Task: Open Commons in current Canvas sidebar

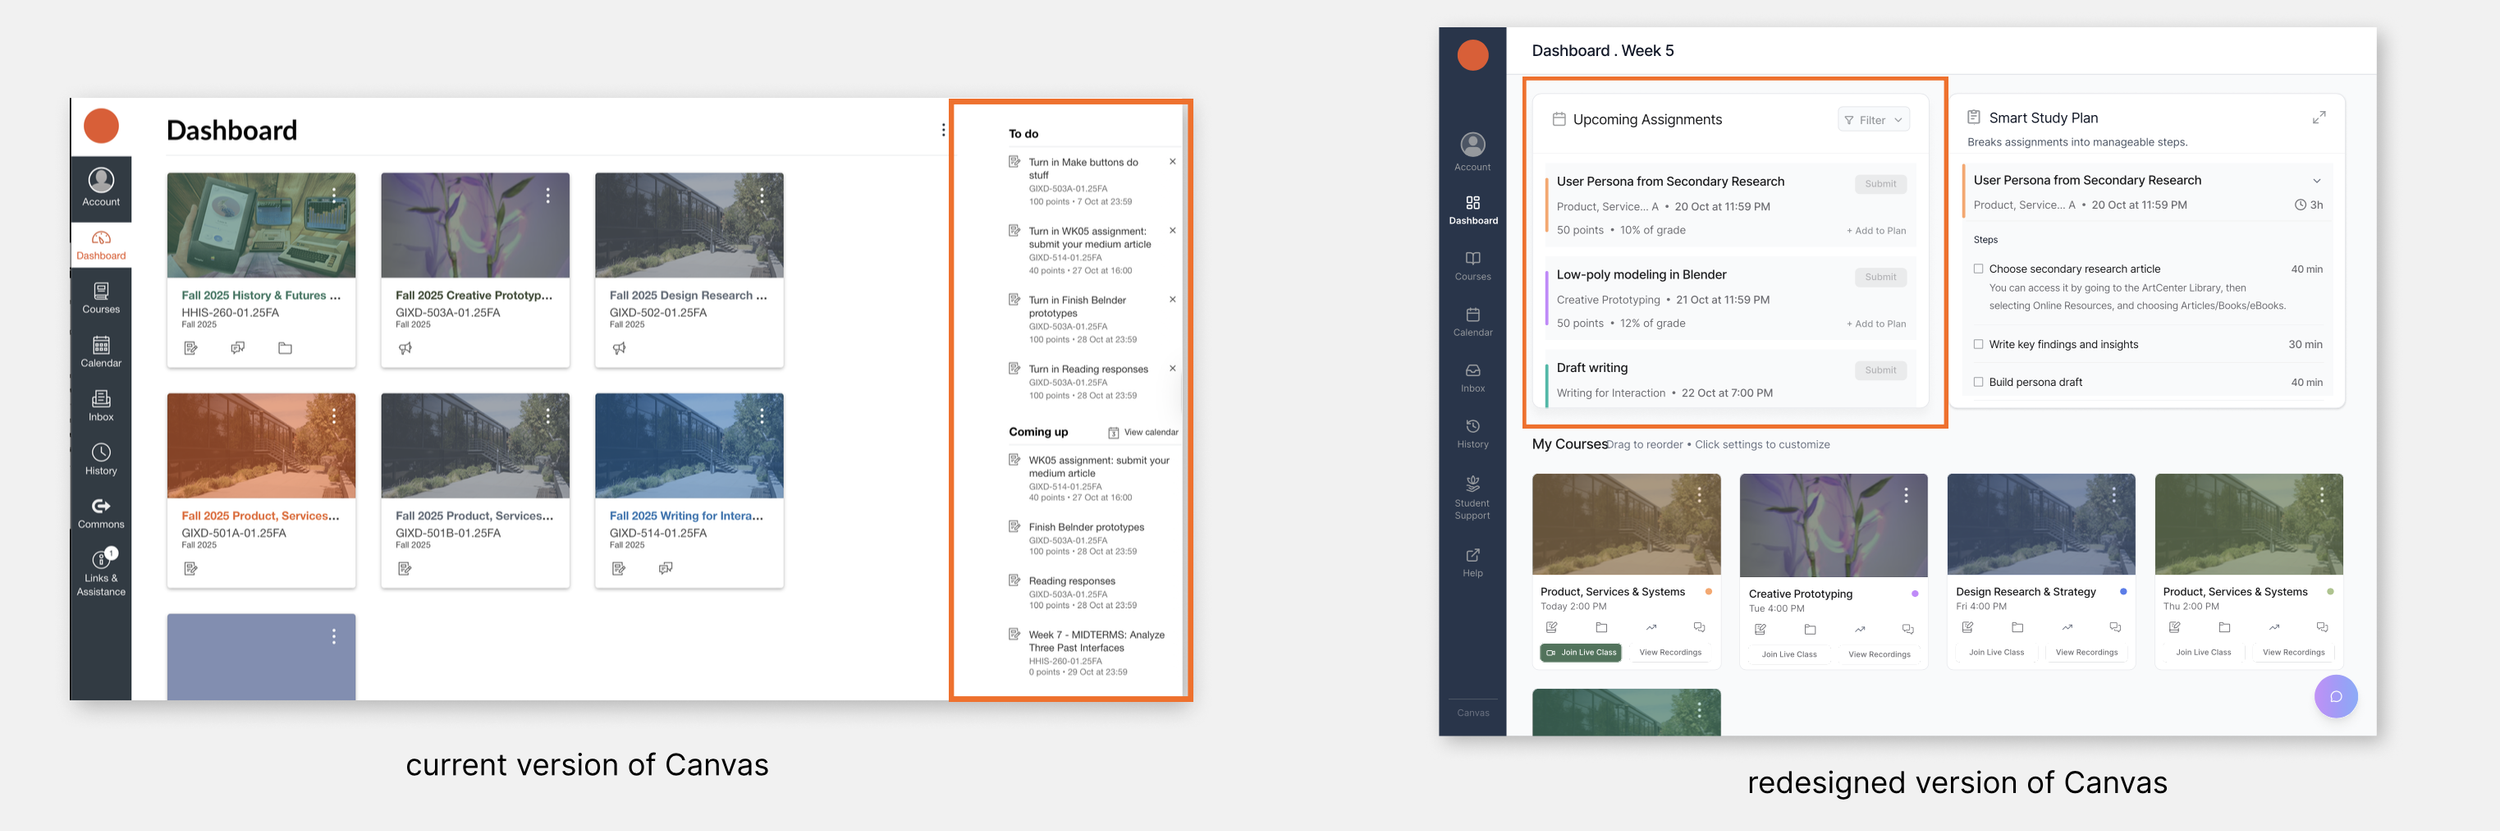Action: 101,513
